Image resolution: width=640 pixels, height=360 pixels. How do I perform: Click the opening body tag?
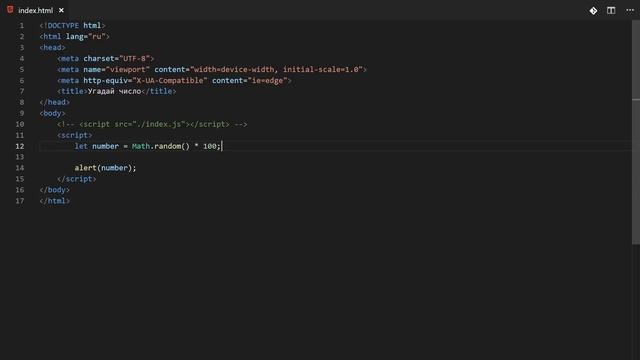[52, 113]
